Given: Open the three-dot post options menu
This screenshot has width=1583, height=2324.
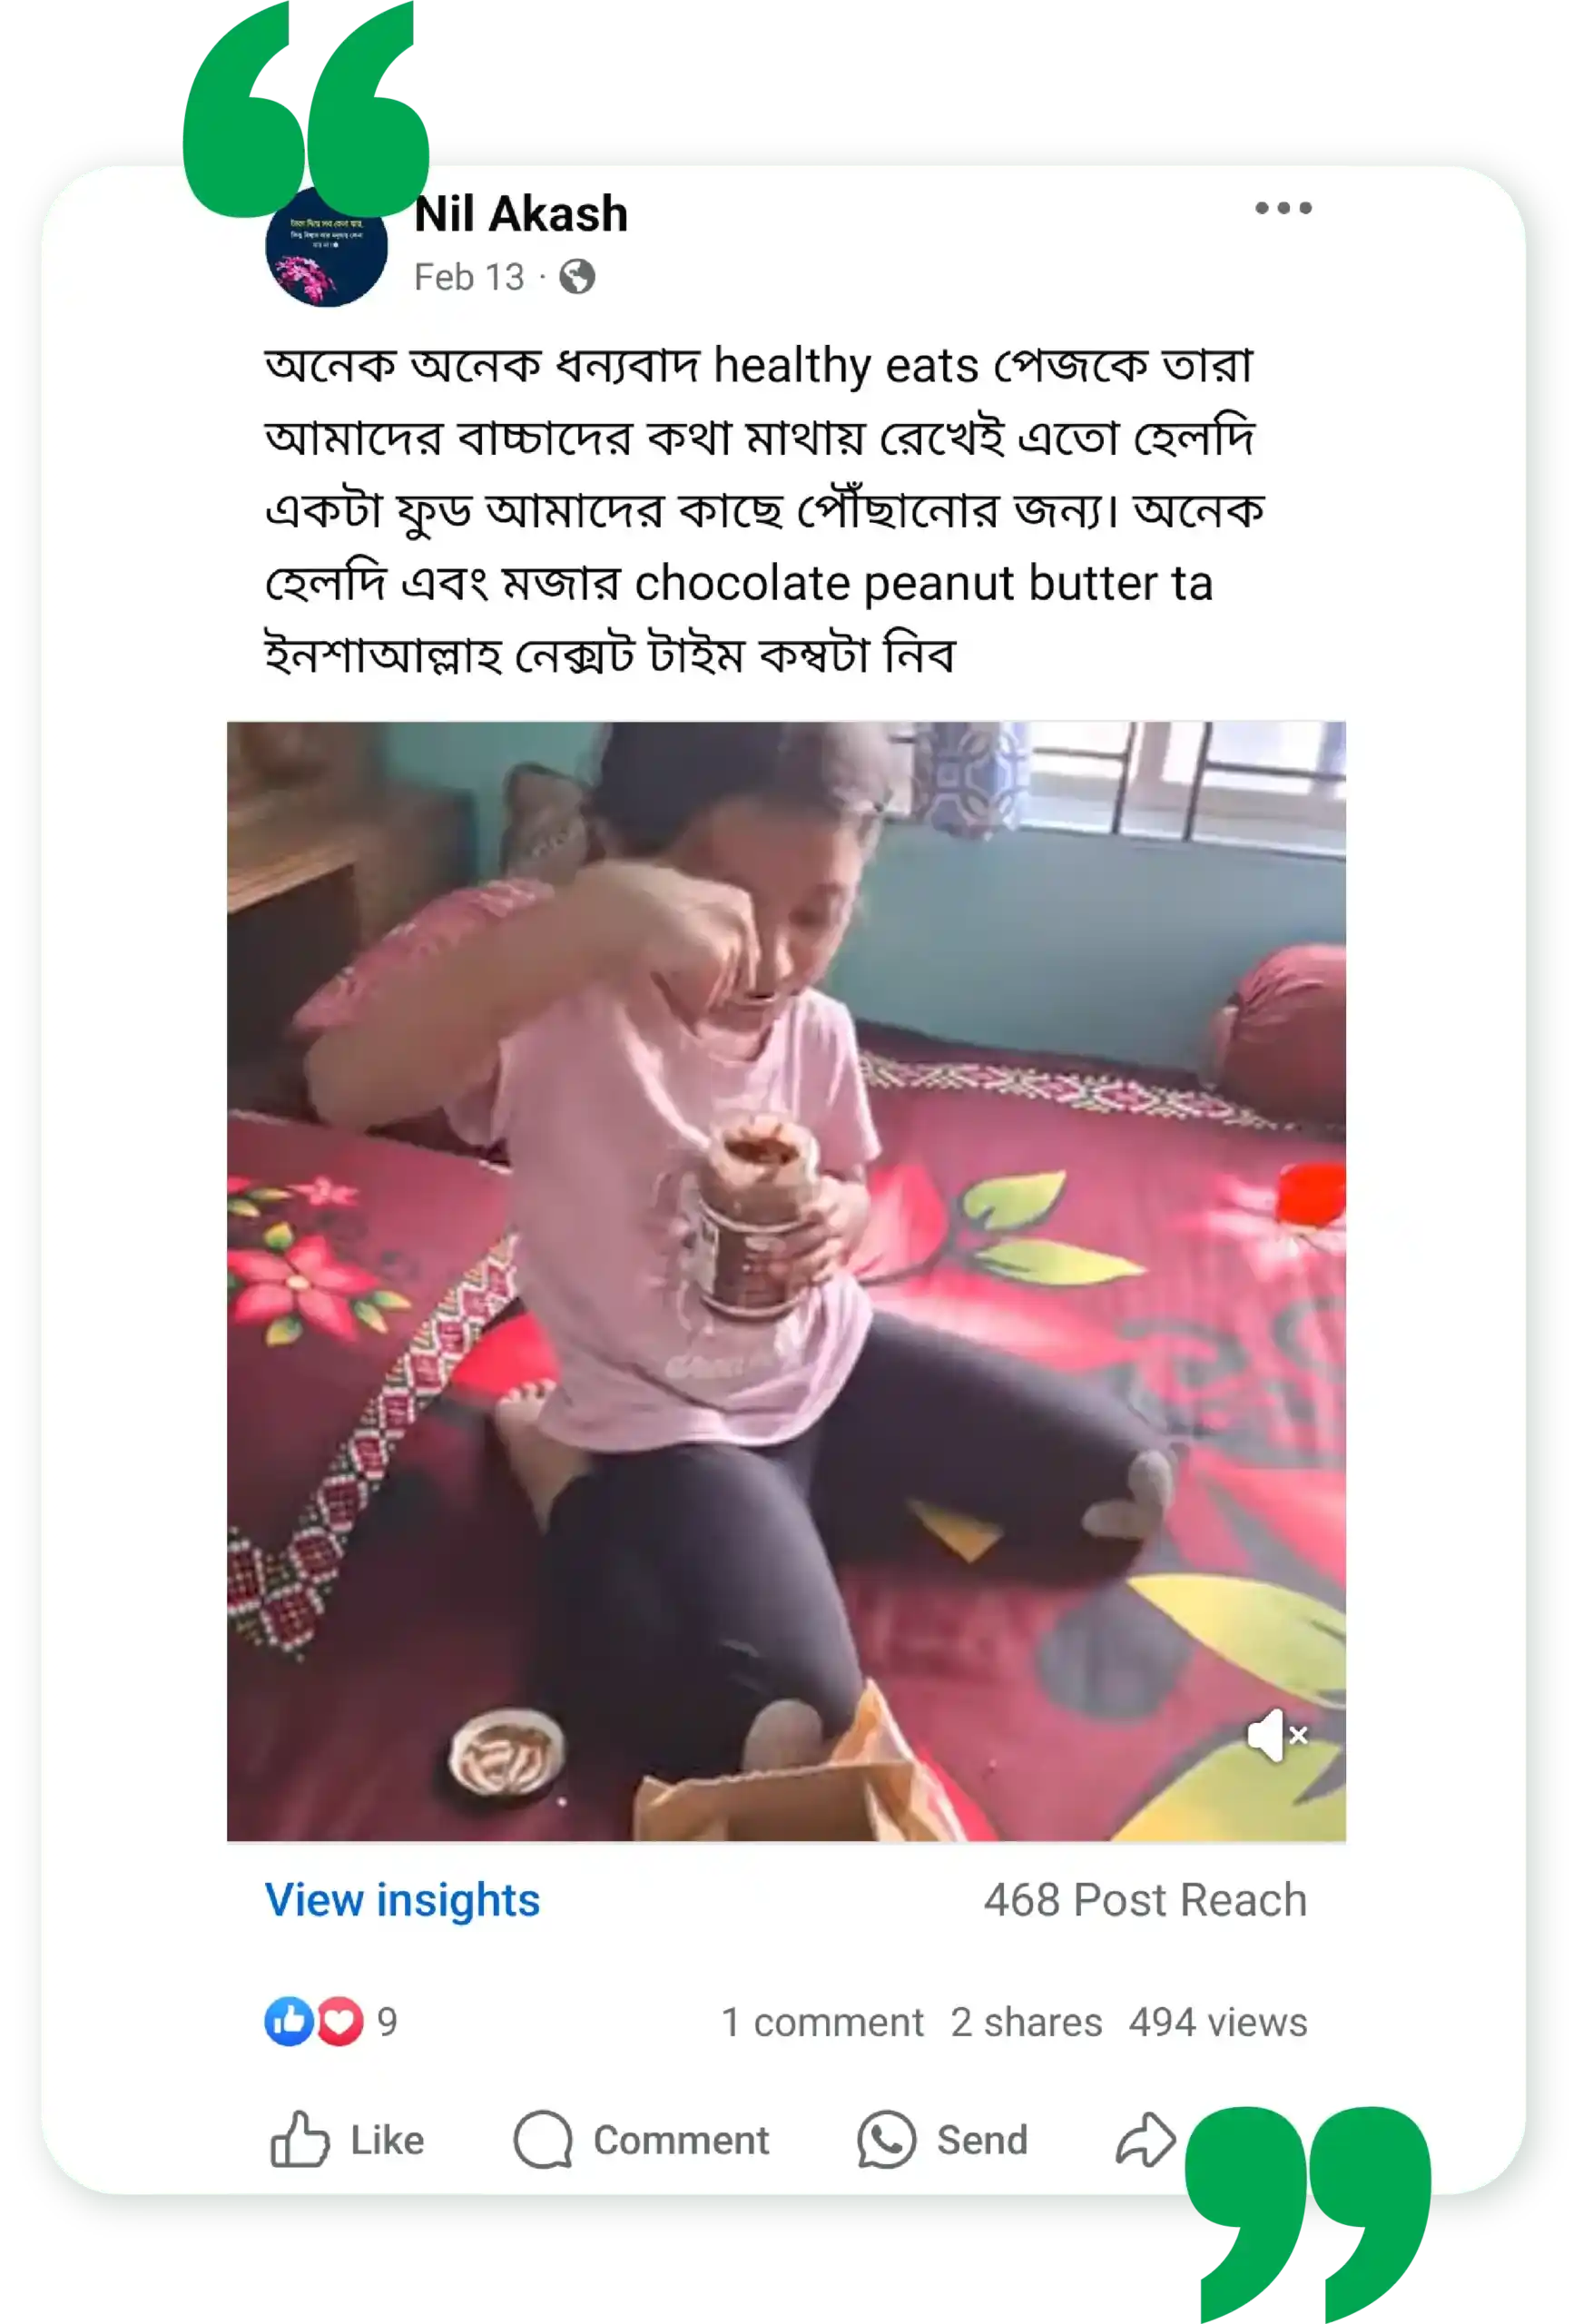Looking at the screenshot, I should 1283,208.
